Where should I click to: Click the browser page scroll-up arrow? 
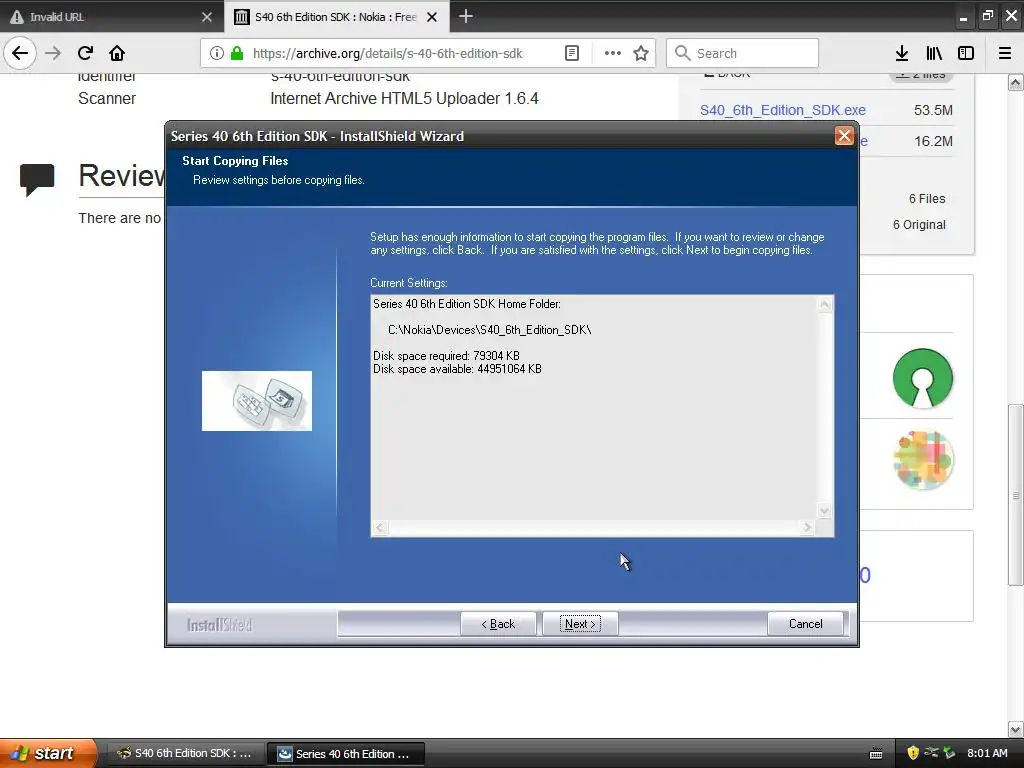[1016, 82]
